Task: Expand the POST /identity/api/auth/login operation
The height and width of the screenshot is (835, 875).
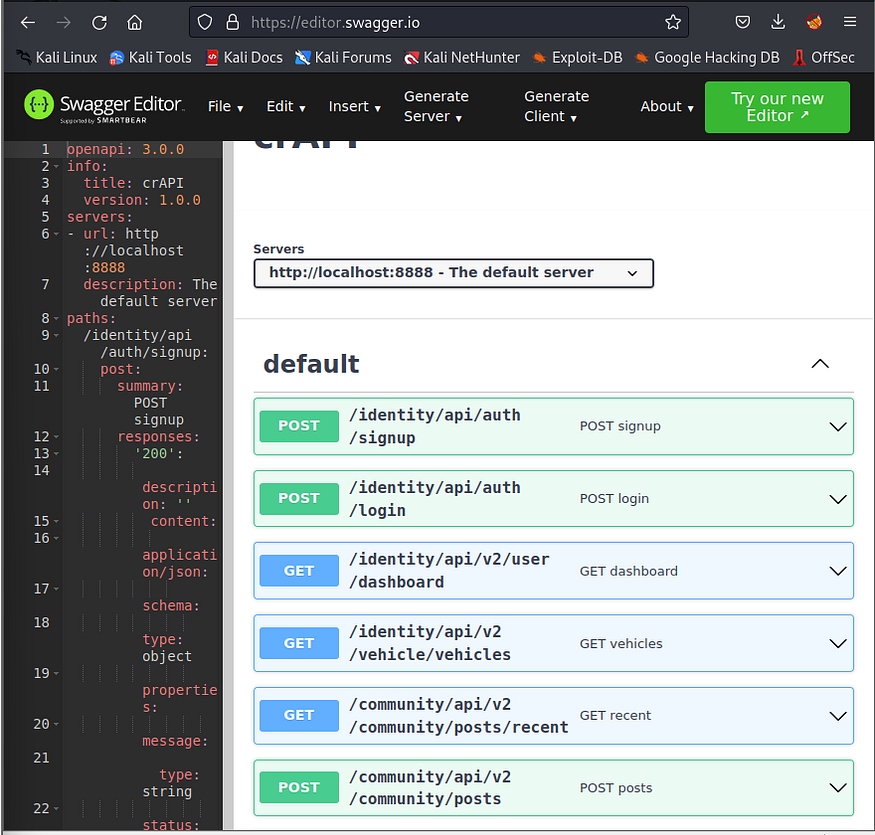Action: click(555, 498)
